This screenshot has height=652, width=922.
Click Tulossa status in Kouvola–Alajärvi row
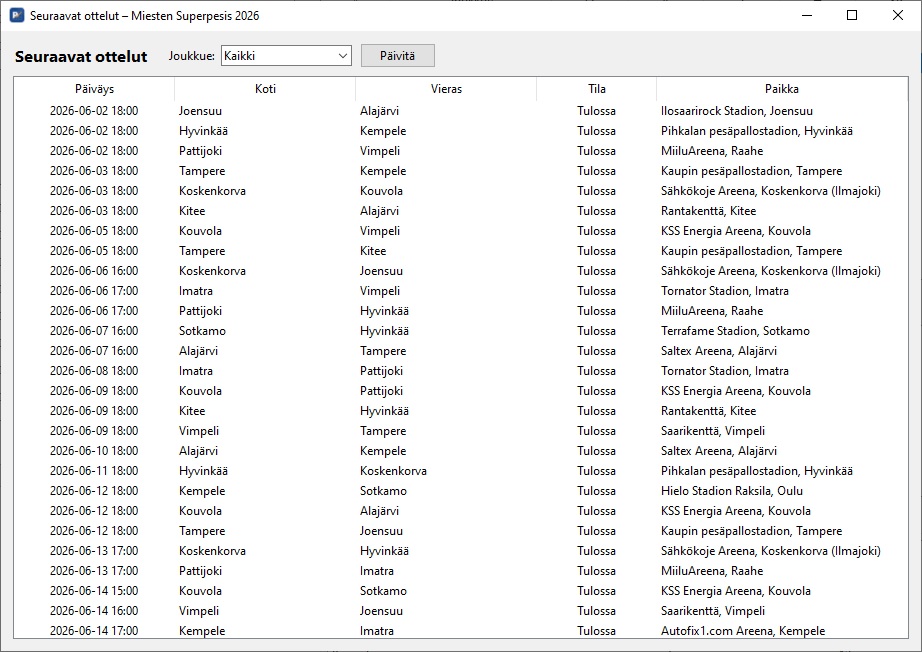click(596, 510)
